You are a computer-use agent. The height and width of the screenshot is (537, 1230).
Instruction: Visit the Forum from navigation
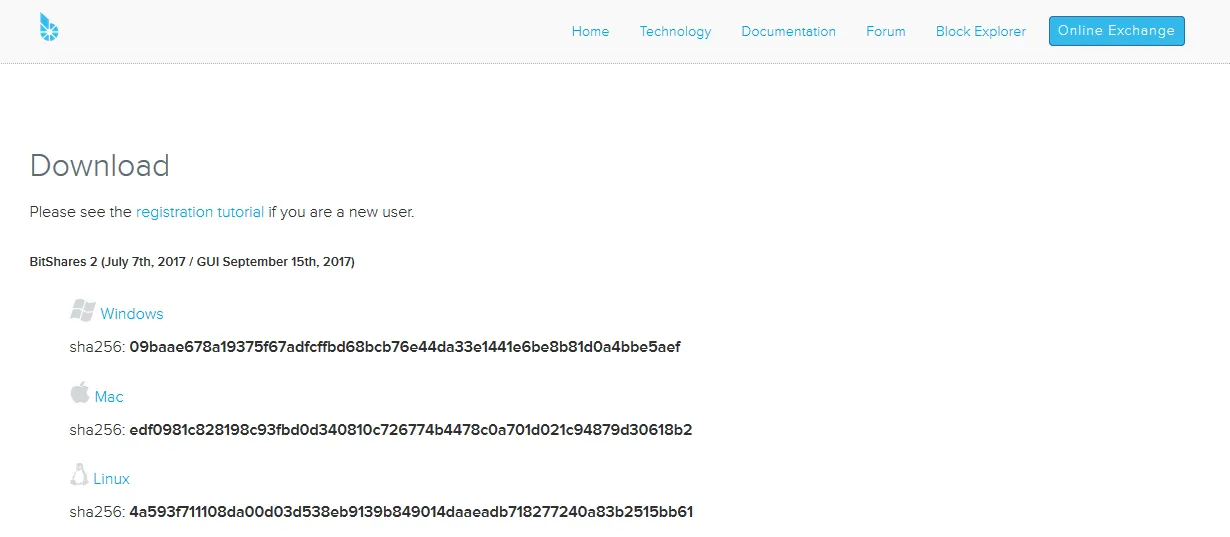pyautogui.click(x=886, y=31)
